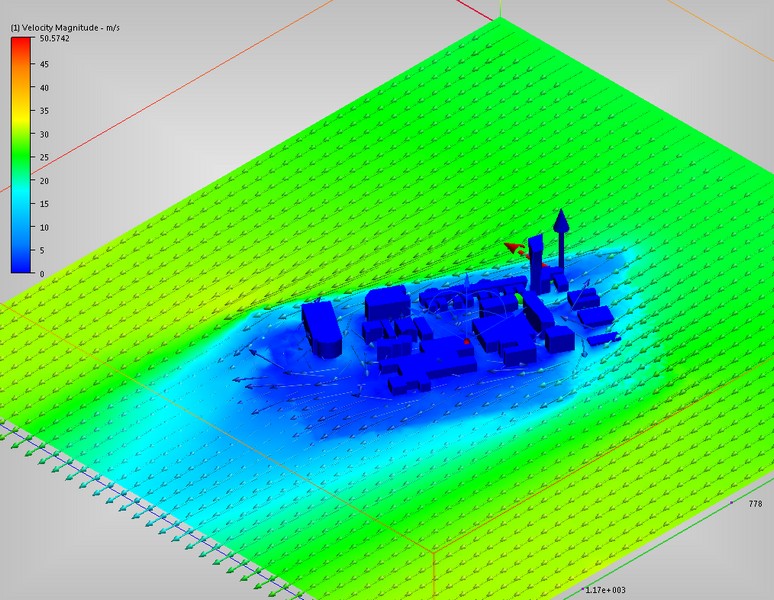Click the Velocity Magnitude legend title
This screenshot has height=600, width=774.
(x=65, y=28)
